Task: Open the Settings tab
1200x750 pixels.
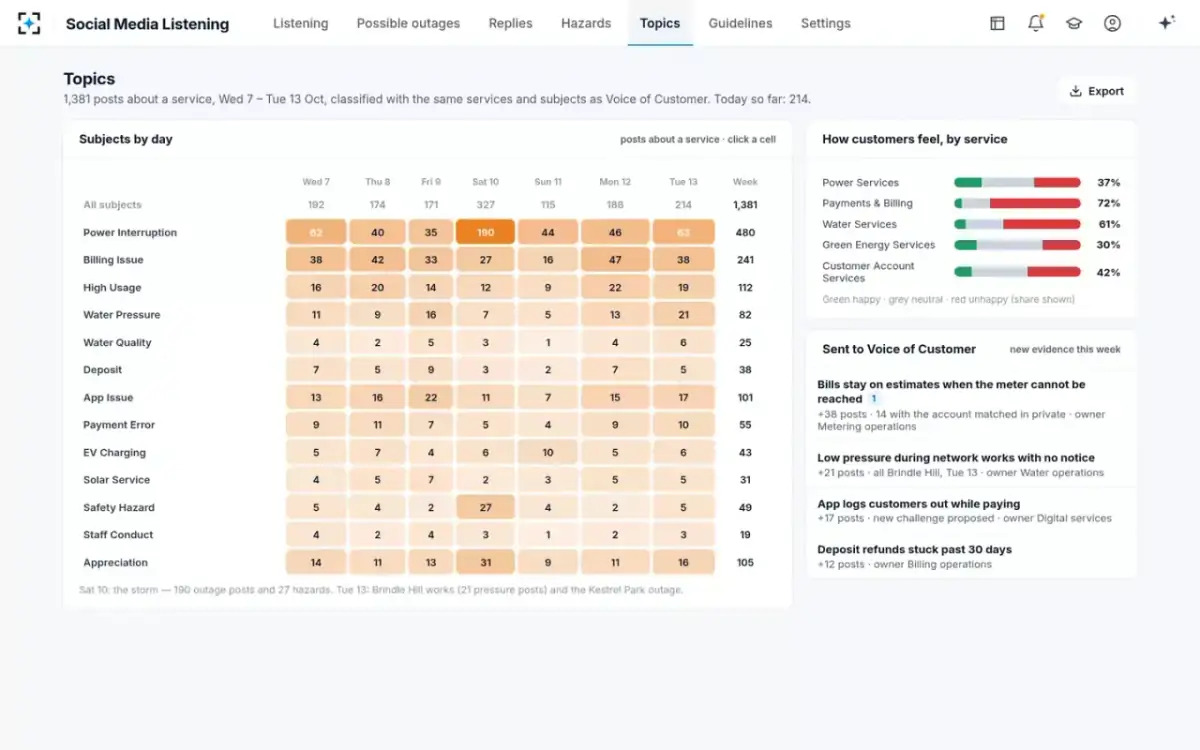Action: click(825, 23)
